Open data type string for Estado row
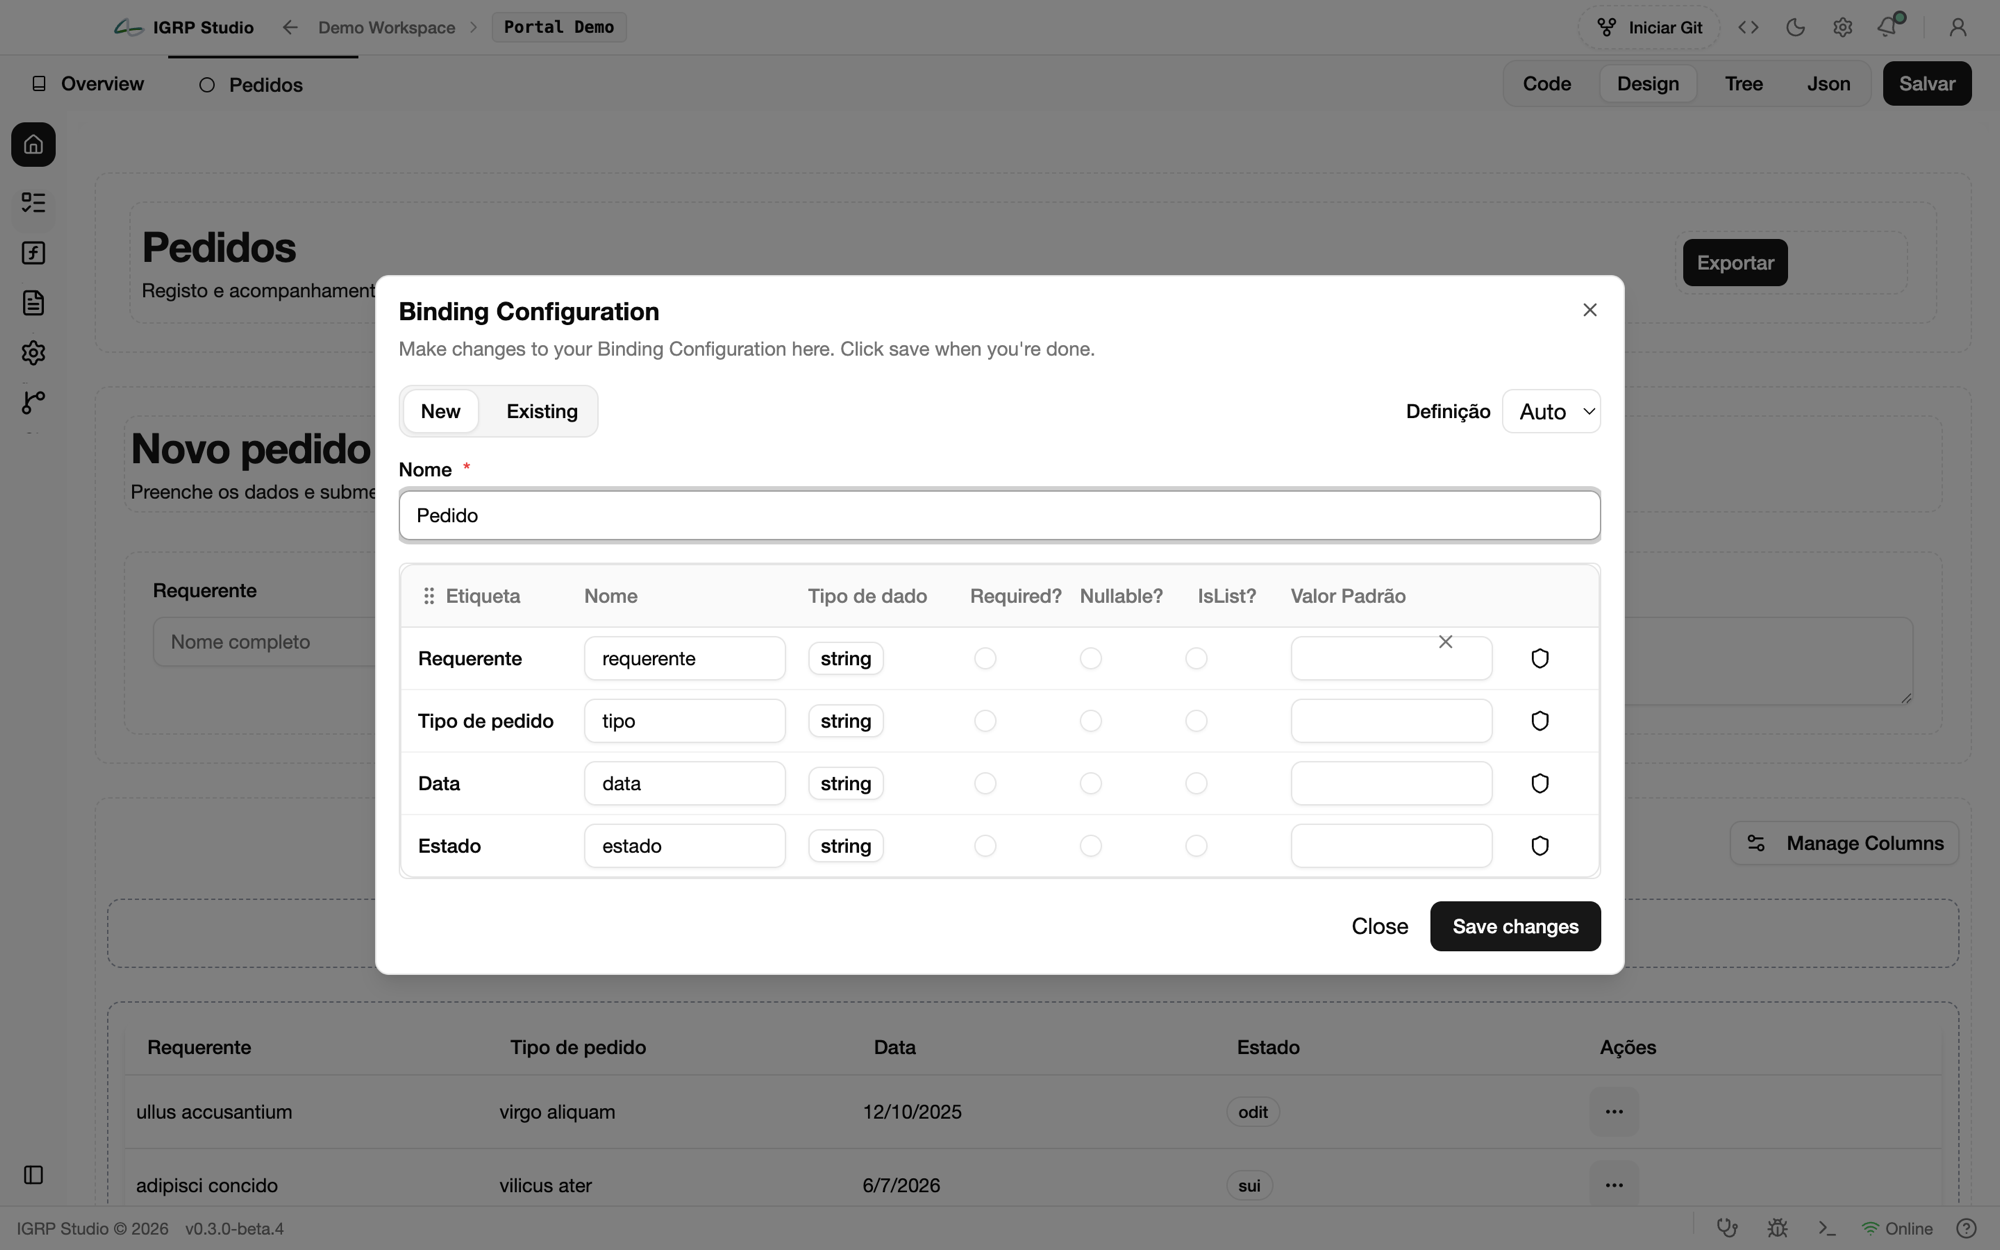Image resolution: width=2000 pixels, height=1250 pixels. pyautogui.click(x=846, y=846)
